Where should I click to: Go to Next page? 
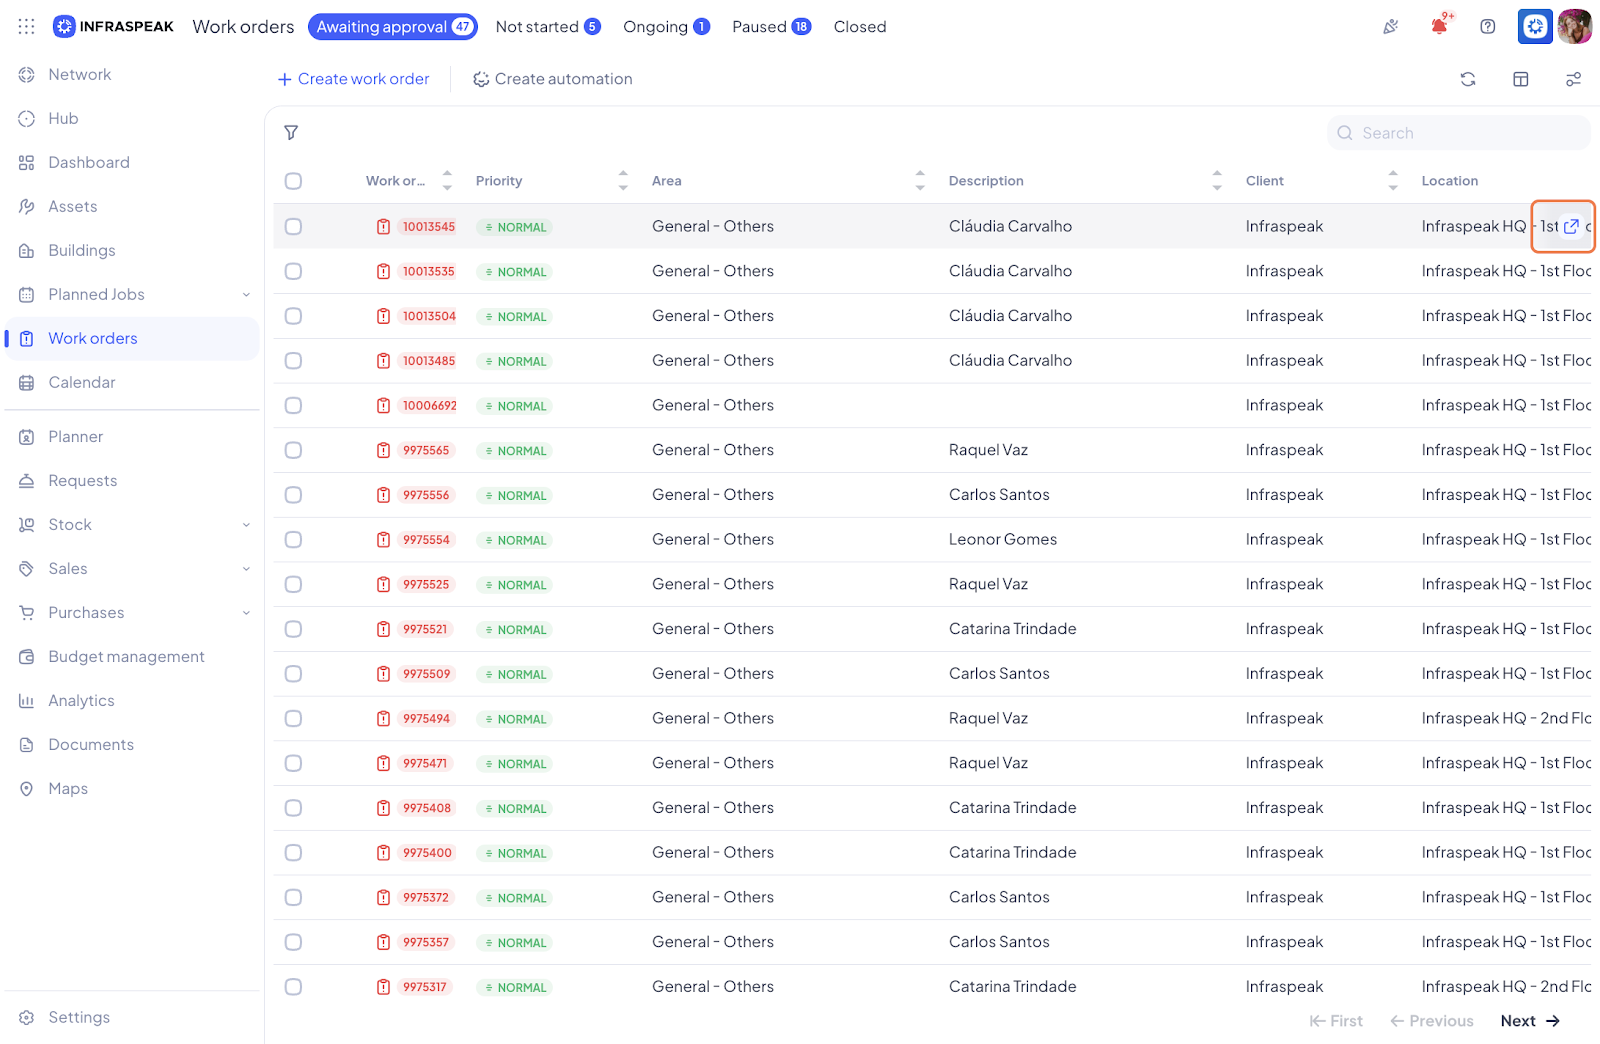[1530, 1021]
